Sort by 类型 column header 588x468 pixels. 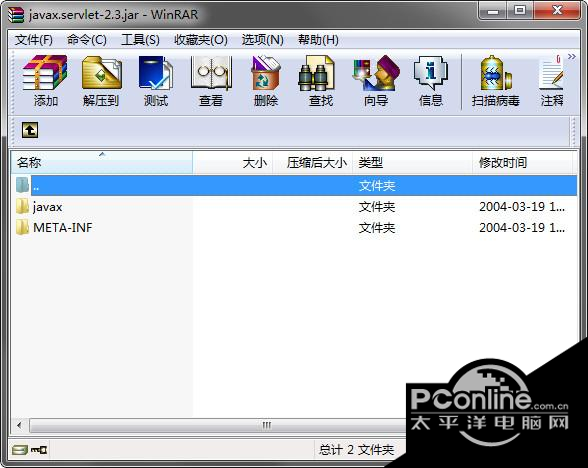click(x=412, y=162)
